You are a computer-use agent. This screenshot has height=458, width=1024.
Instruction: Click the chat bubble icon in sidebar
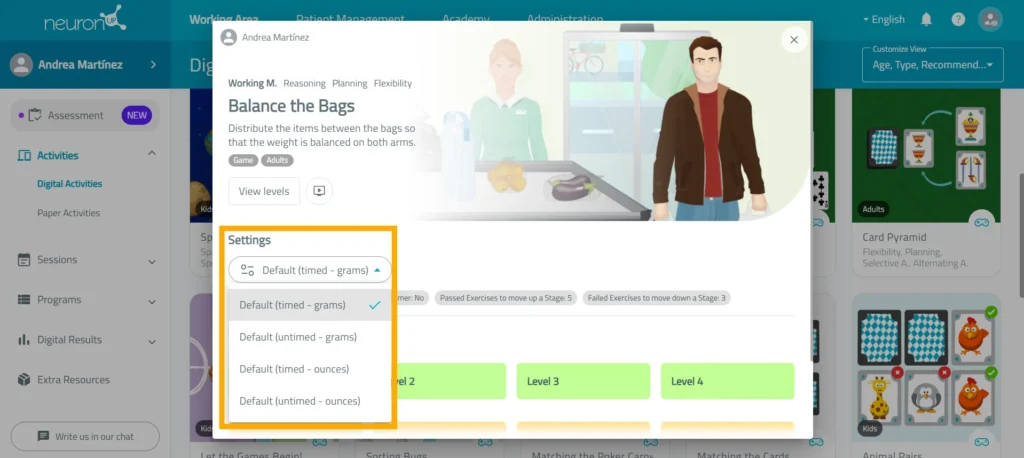(43, 436)
